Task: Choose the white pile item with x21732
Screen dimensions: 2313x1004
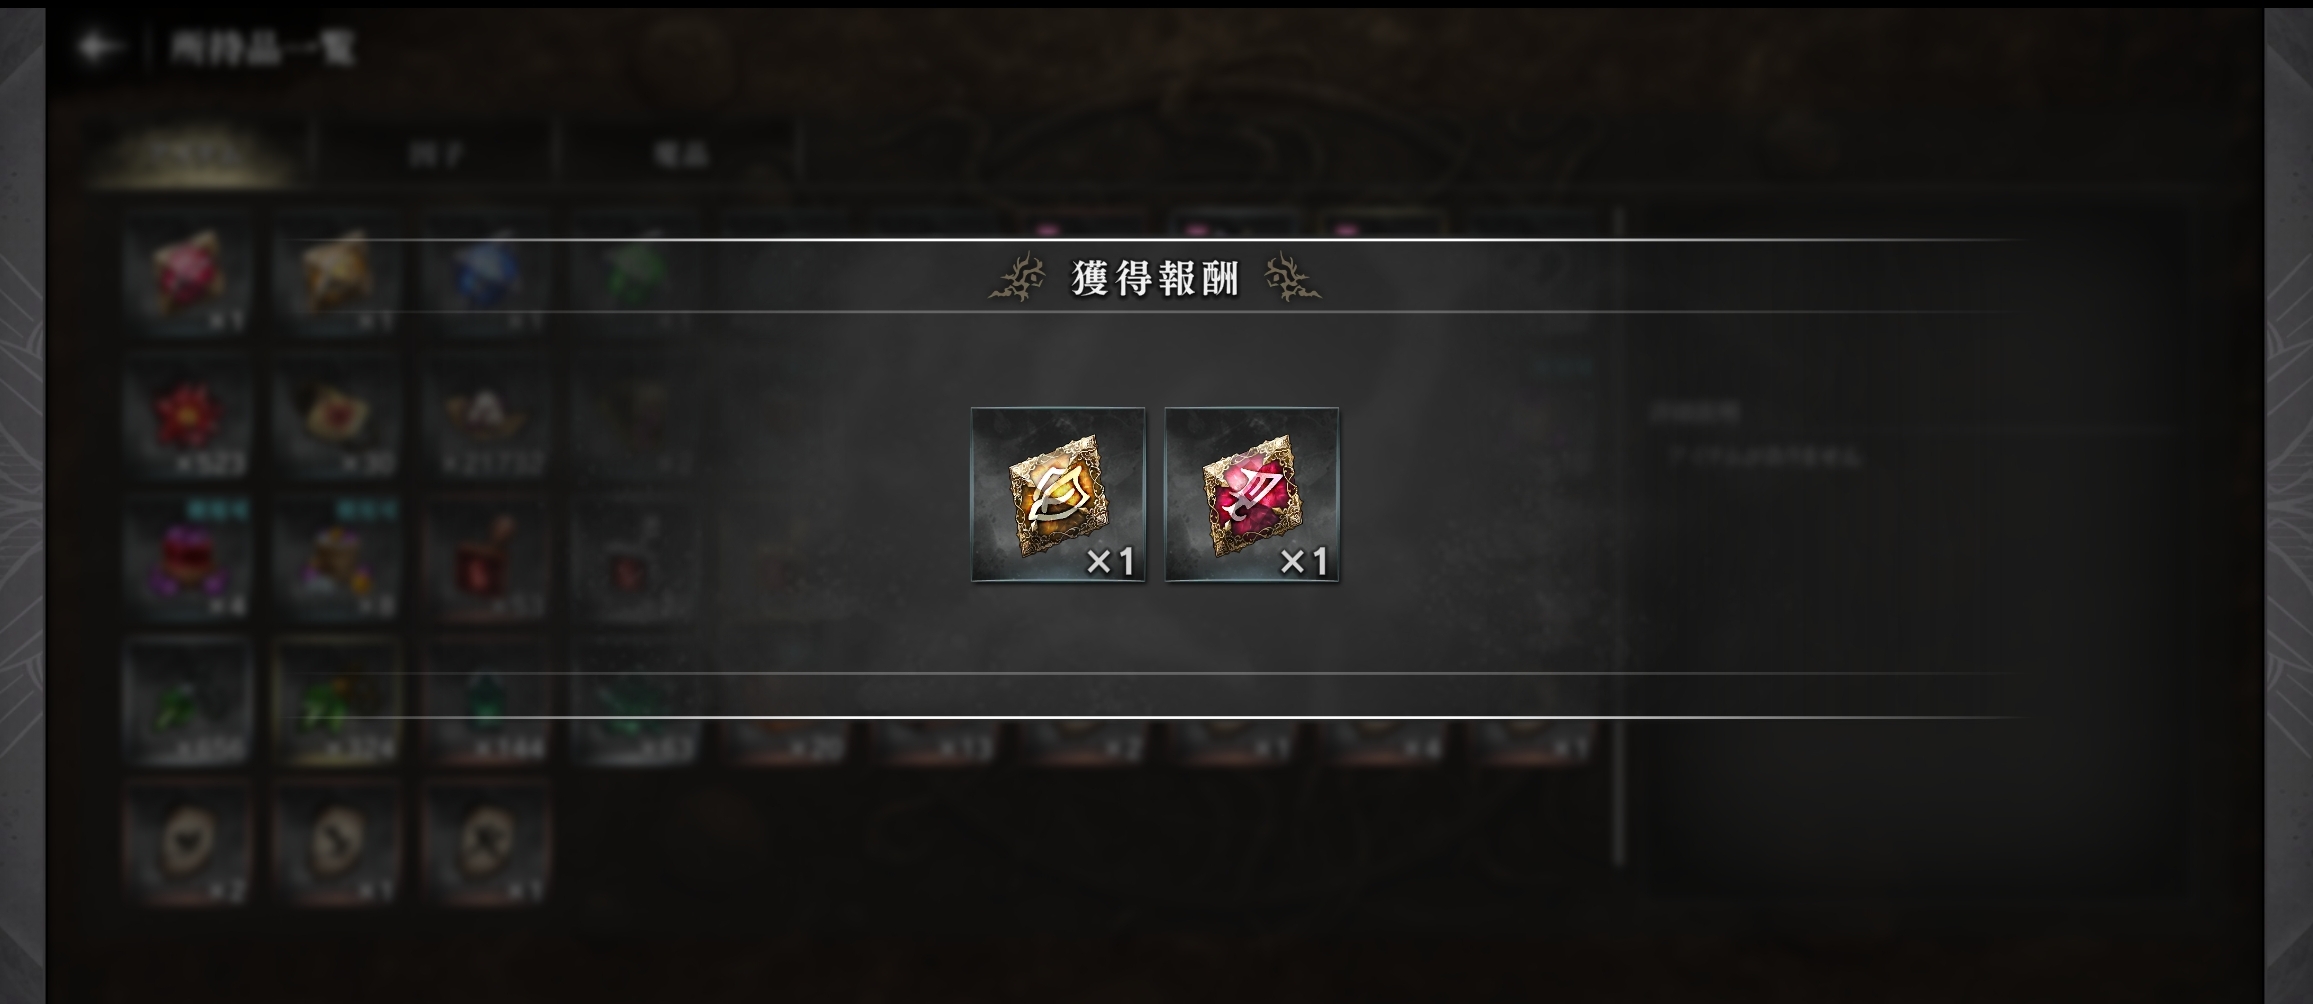Action: pyautogui.click(x=486, y=415)
